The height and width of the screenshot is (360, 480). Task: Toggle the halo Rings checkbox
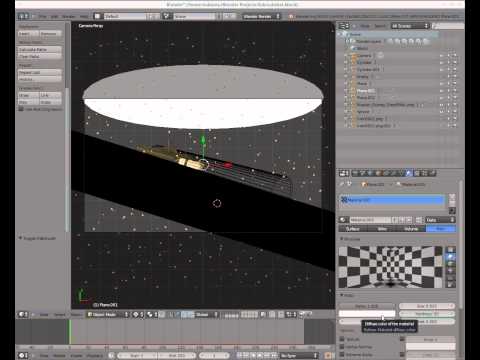tap(402, 339)
